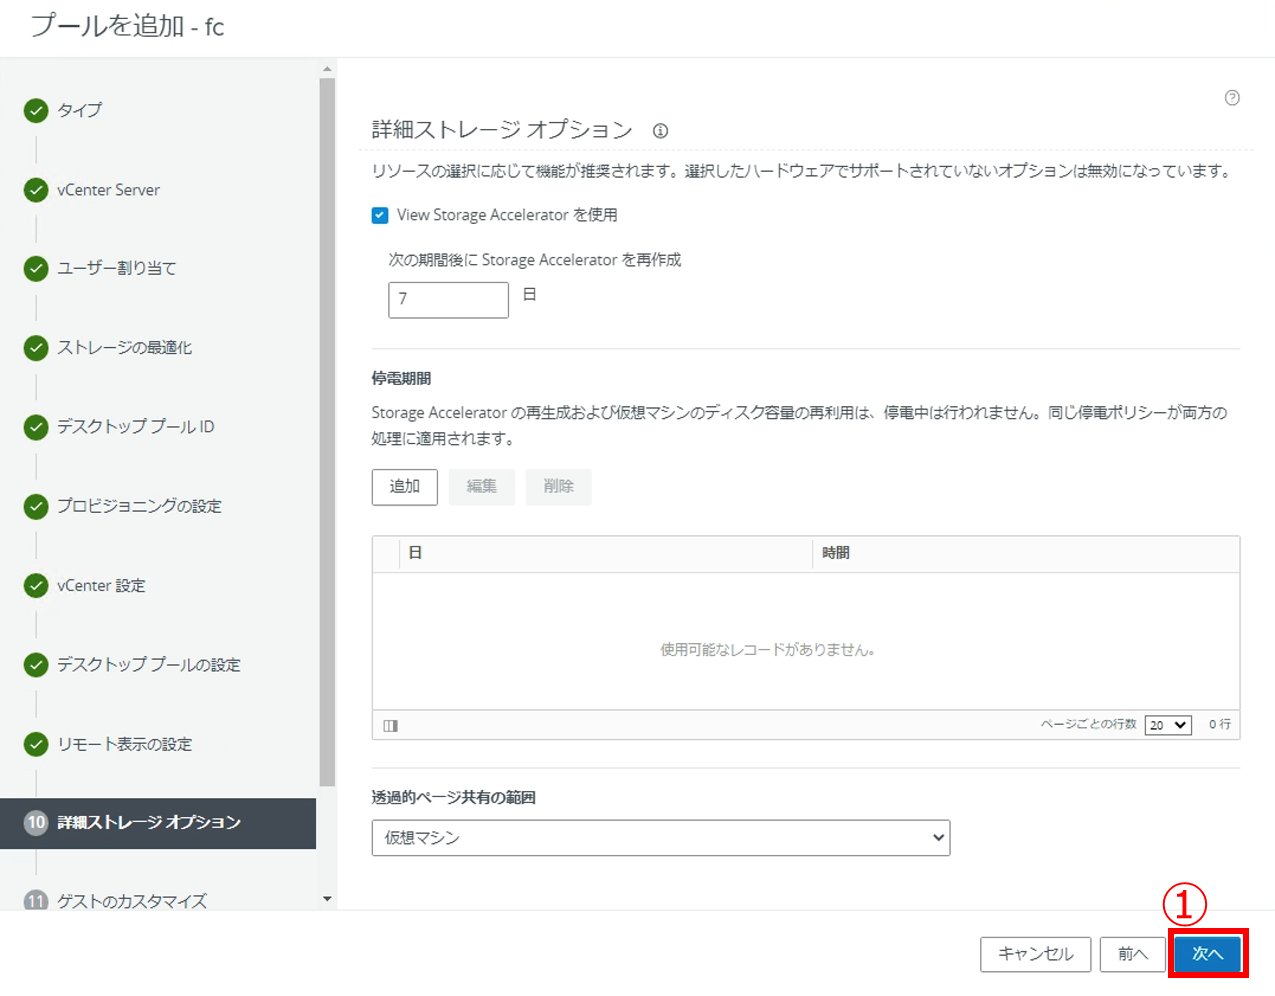This screenshot has width=1275, height=996.
Task: Click green check icon for リモート表示の設定
Action: point(36,744)
